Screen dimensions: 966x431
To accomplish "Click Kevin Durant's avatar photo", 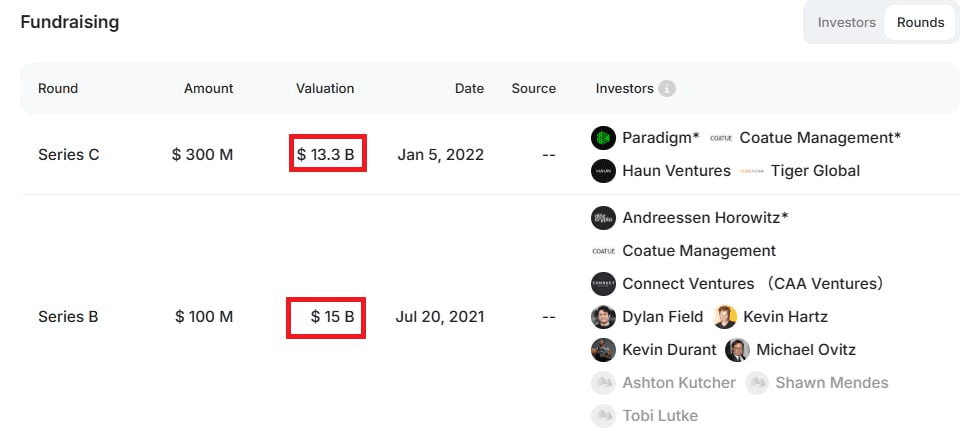I will point(603,350).
